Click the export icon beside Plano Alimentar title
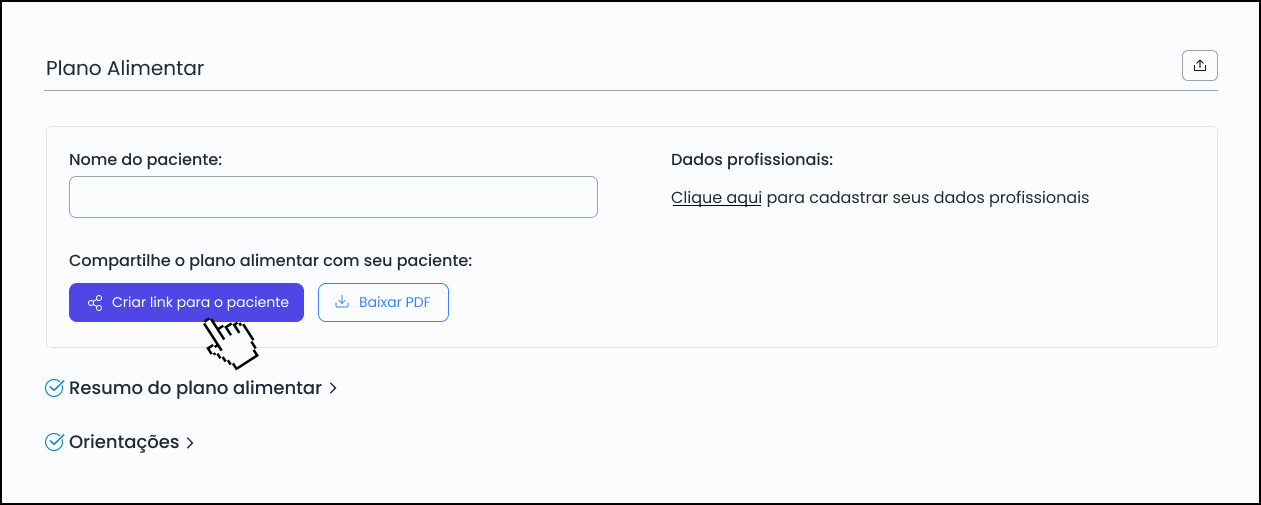This screenshot has height=505, width=1261. click(x=1200, y=66)
